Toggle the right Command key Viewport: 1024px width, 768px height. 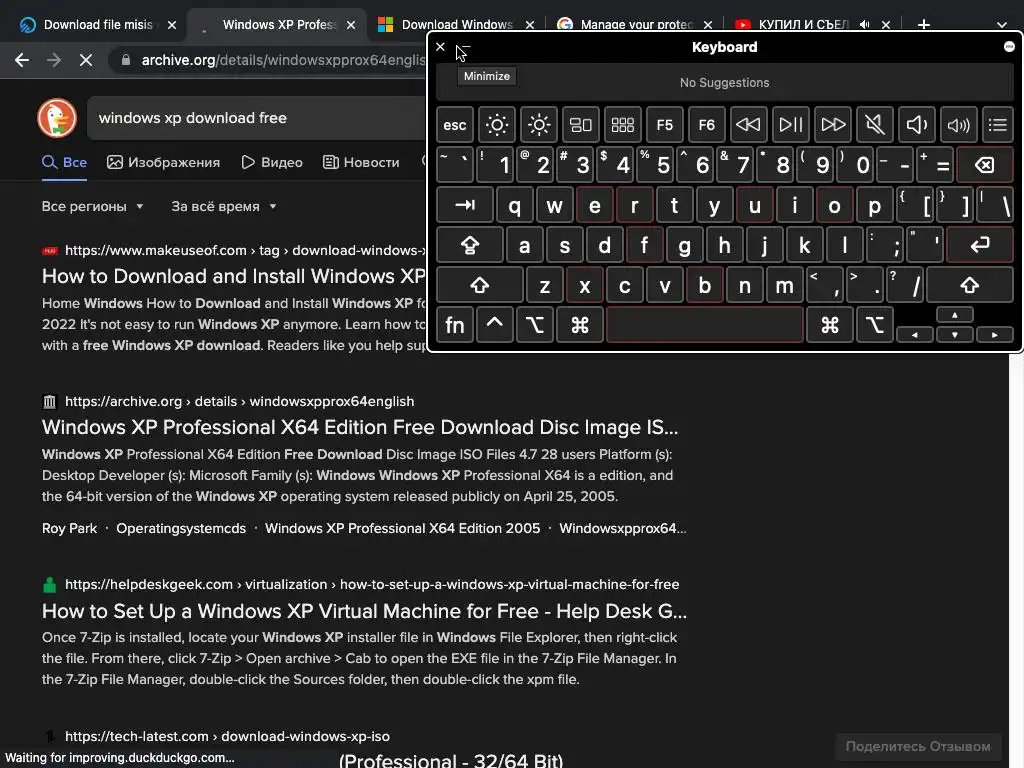[x=830, y=325]
